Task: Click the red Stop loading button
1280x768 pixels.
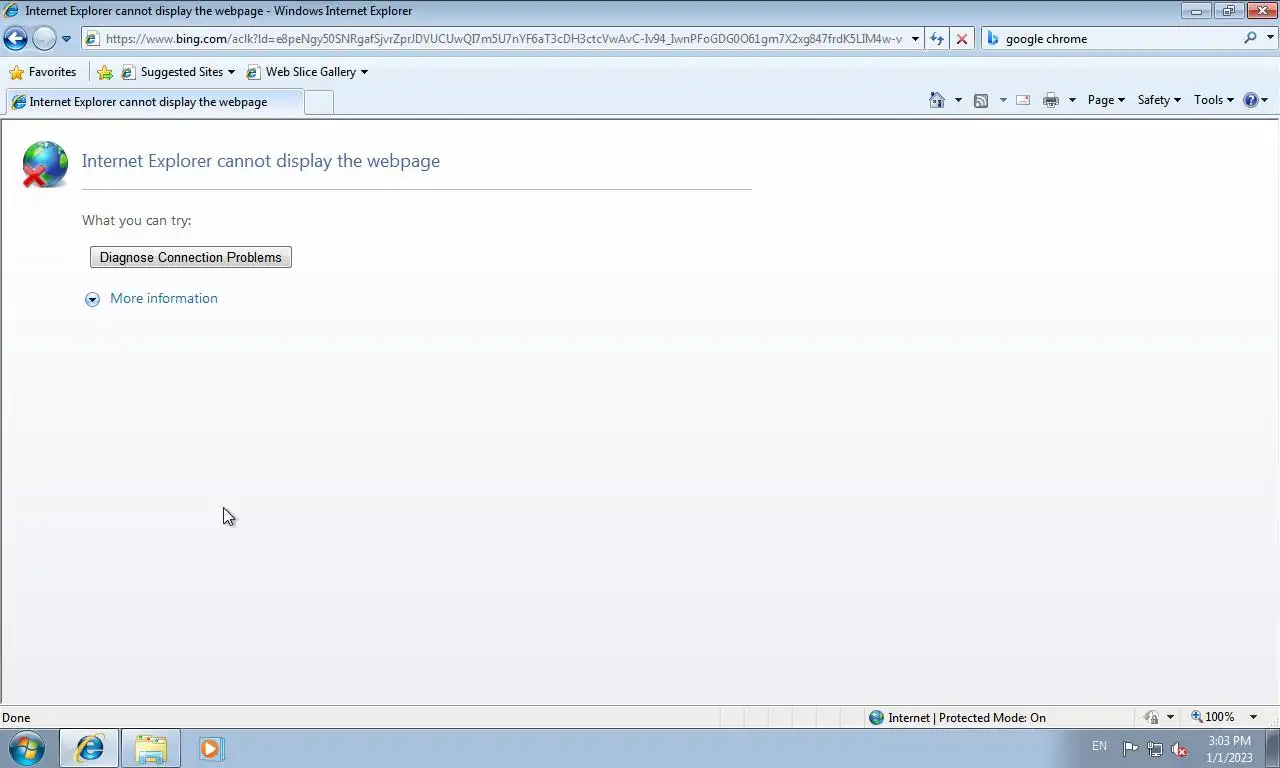Action: click(x=962, y=39)
